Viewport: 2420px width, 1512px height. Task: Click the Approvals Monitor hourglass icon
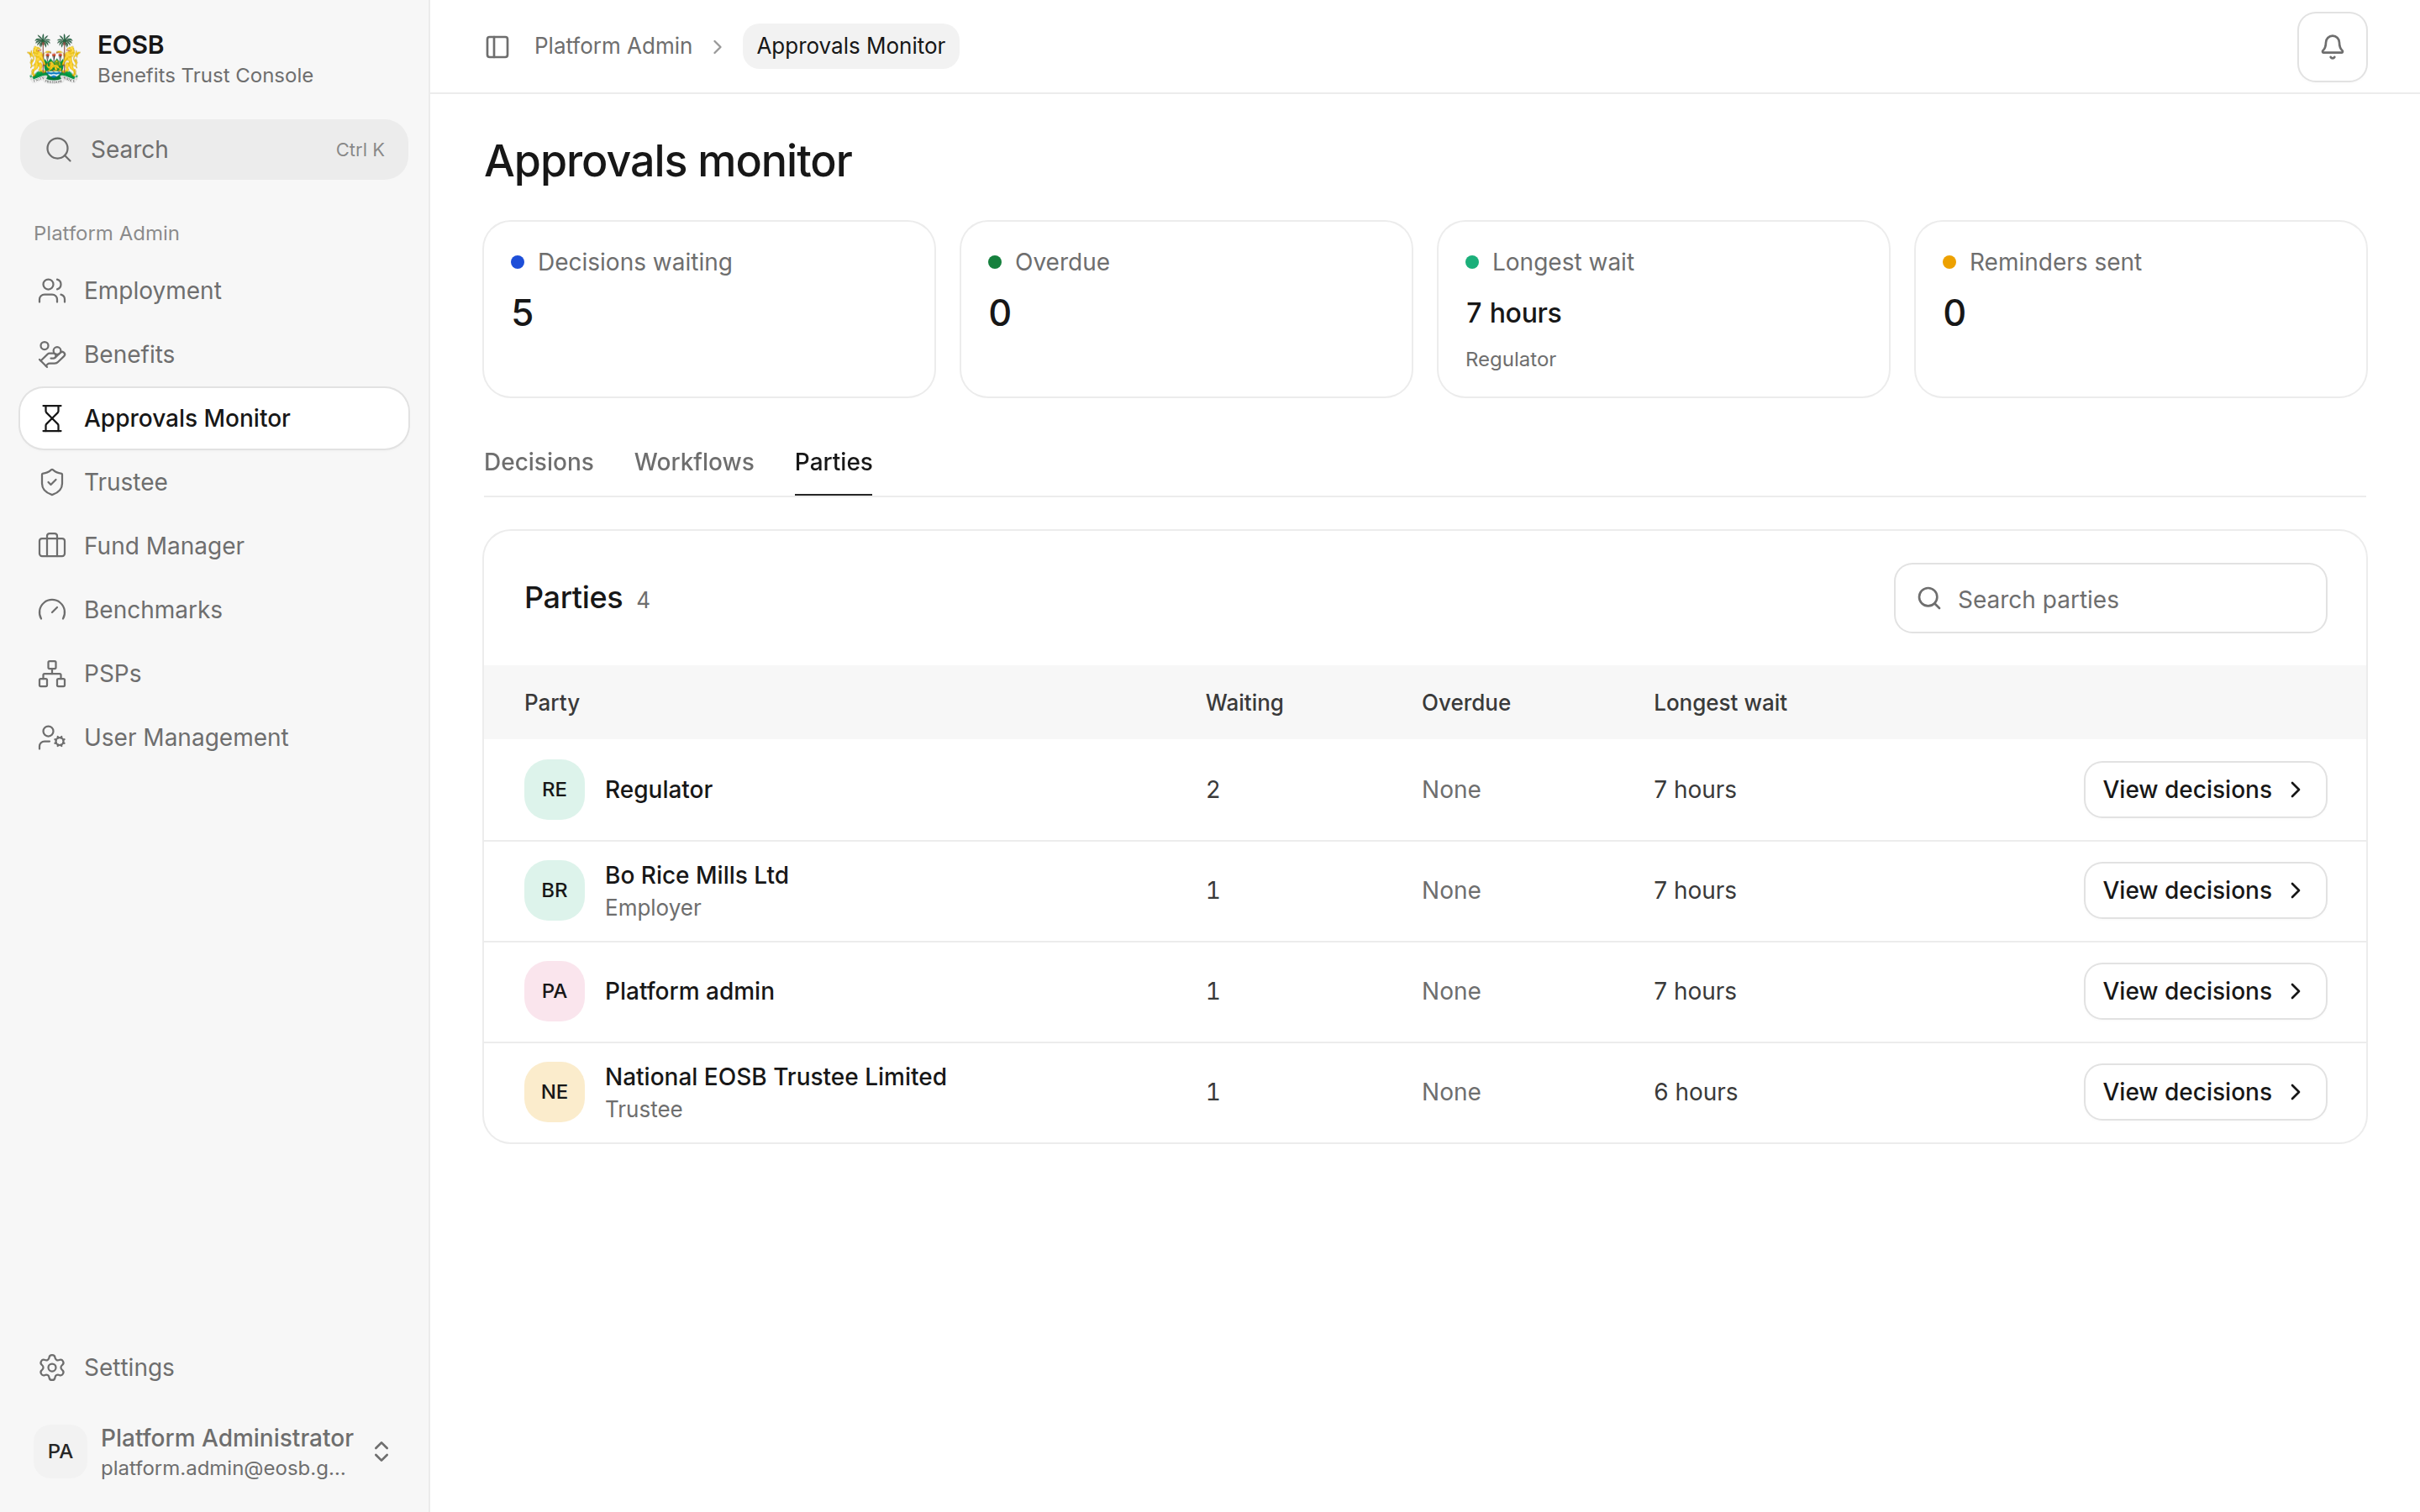[52, 418]
